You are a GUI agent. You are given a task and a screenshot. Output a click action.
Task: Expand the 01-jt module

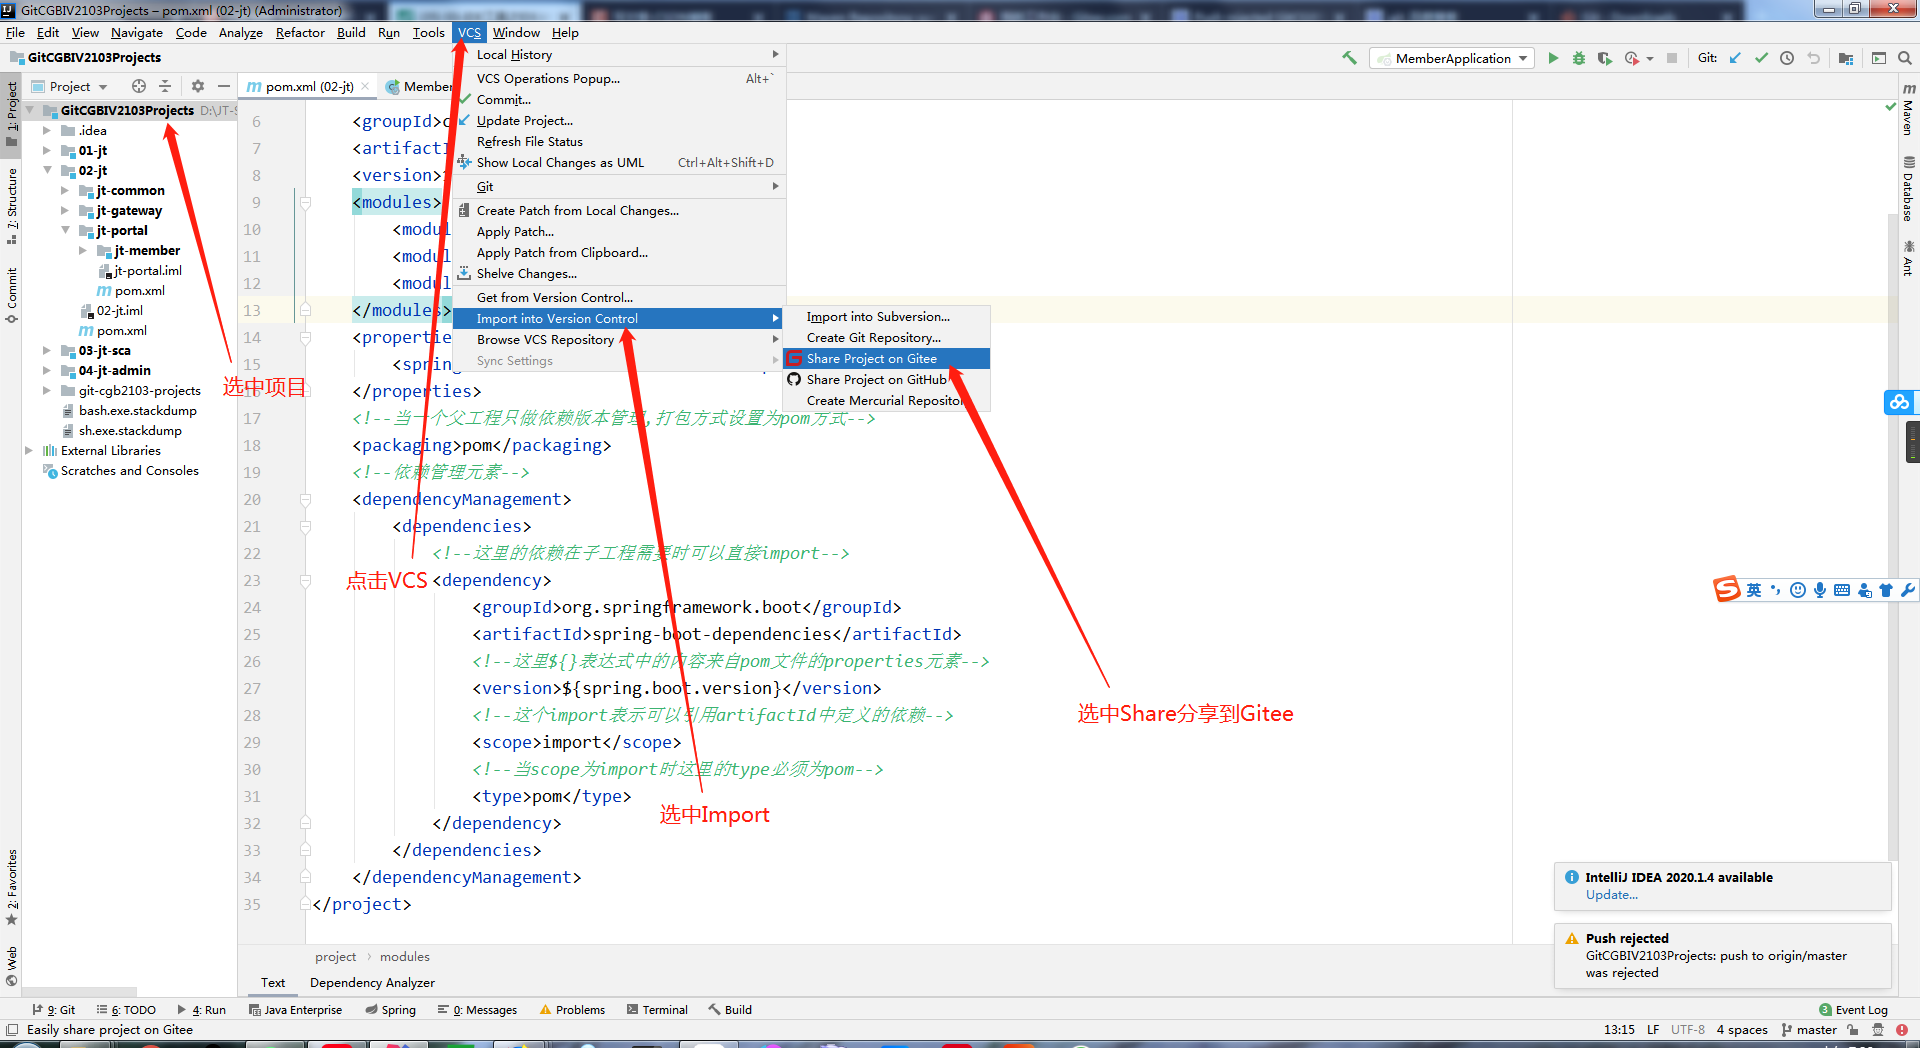click(47, 150)
